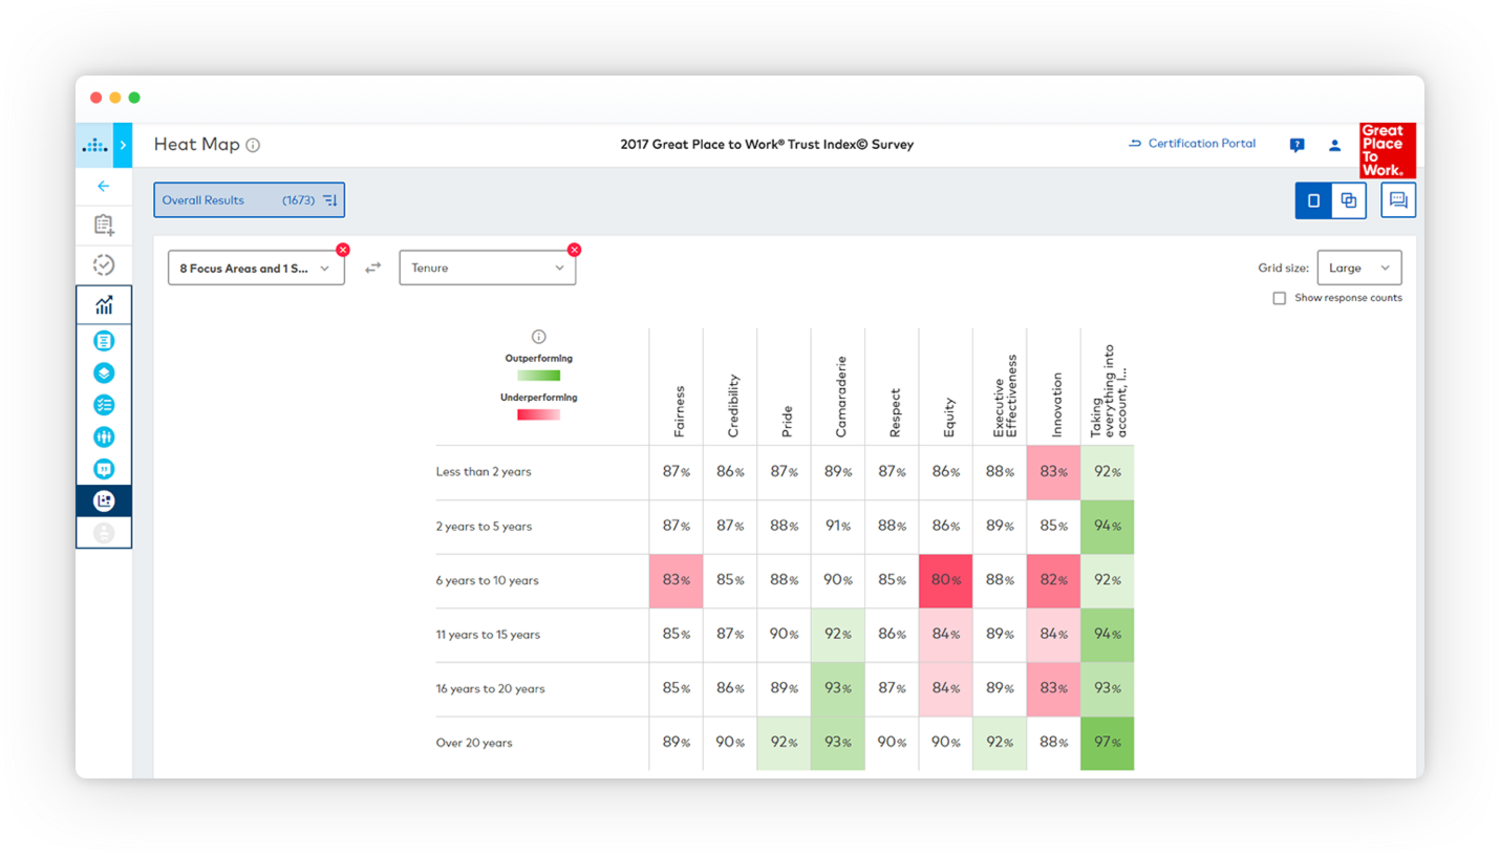Open the circular checkmark progress icon
The height and width of the screenshot is (854, 1500).
(x=104, y=265)
